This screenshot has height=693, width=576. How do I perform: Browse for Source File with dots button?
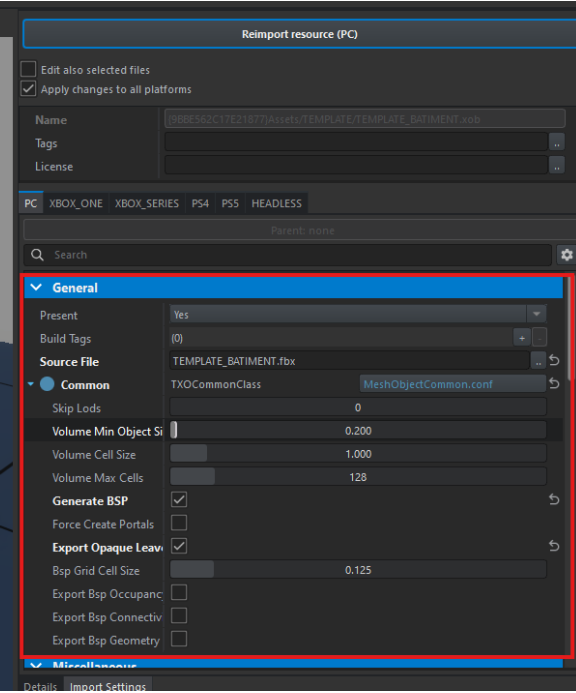pyautogui.click(x=538, y=362)
